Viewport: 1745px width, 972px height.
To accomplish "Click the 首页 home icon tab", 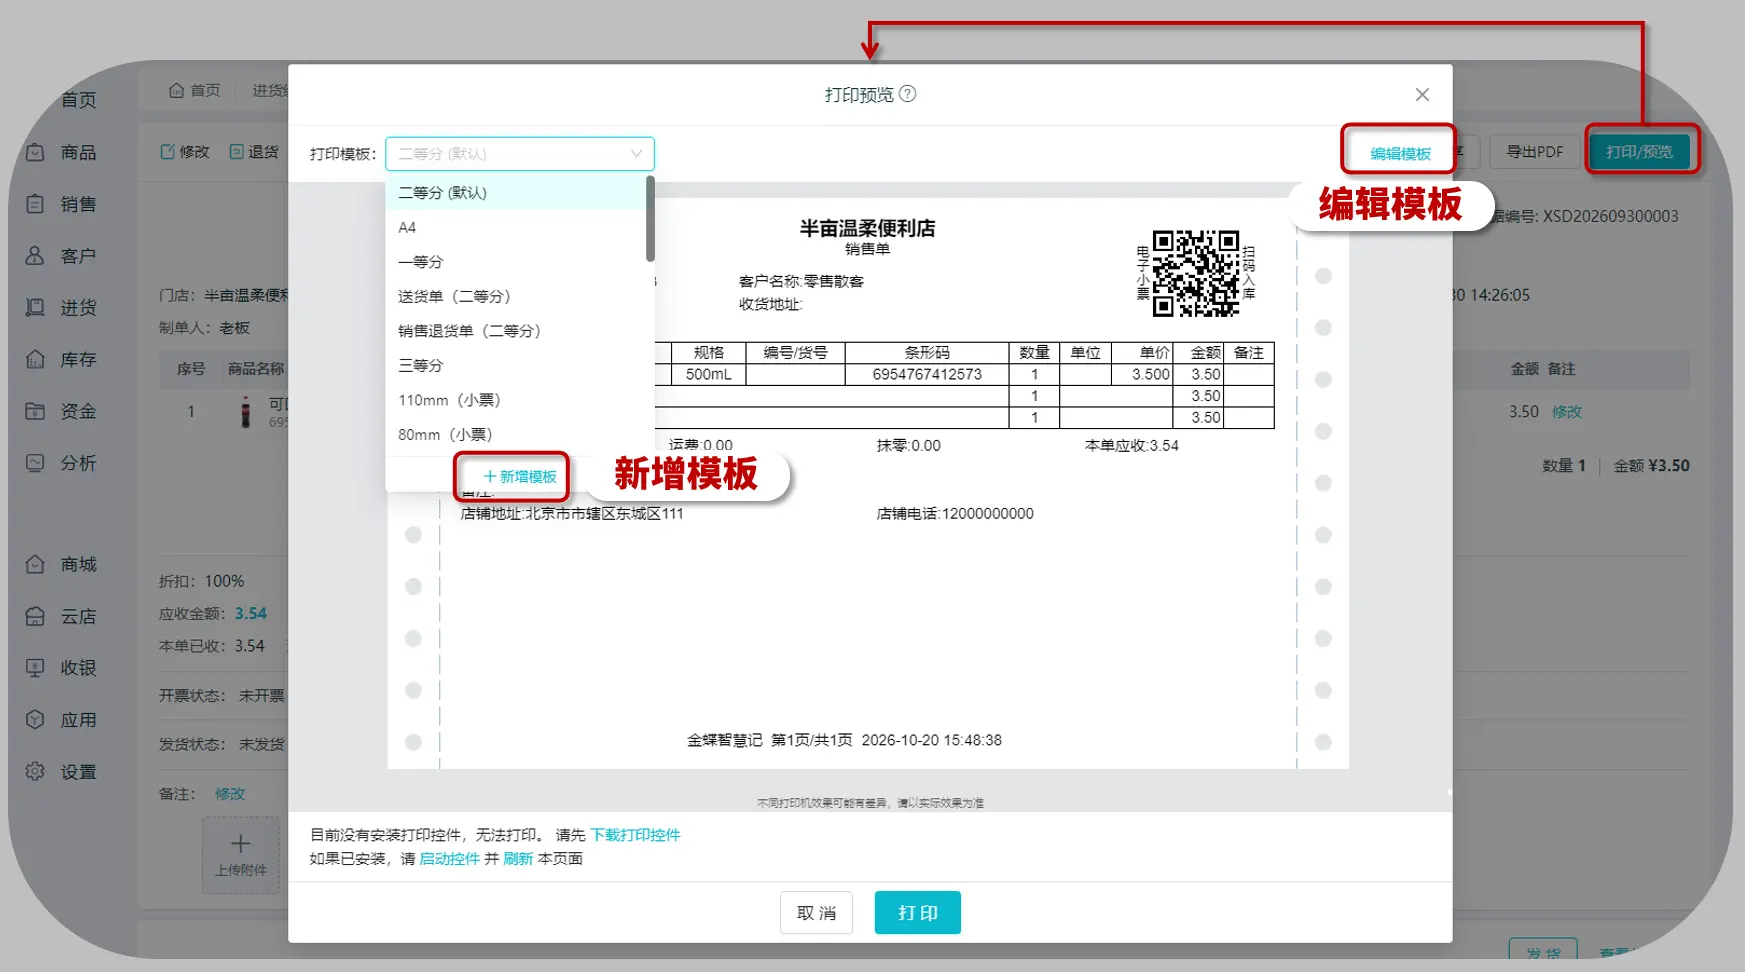I will (177, 90).
